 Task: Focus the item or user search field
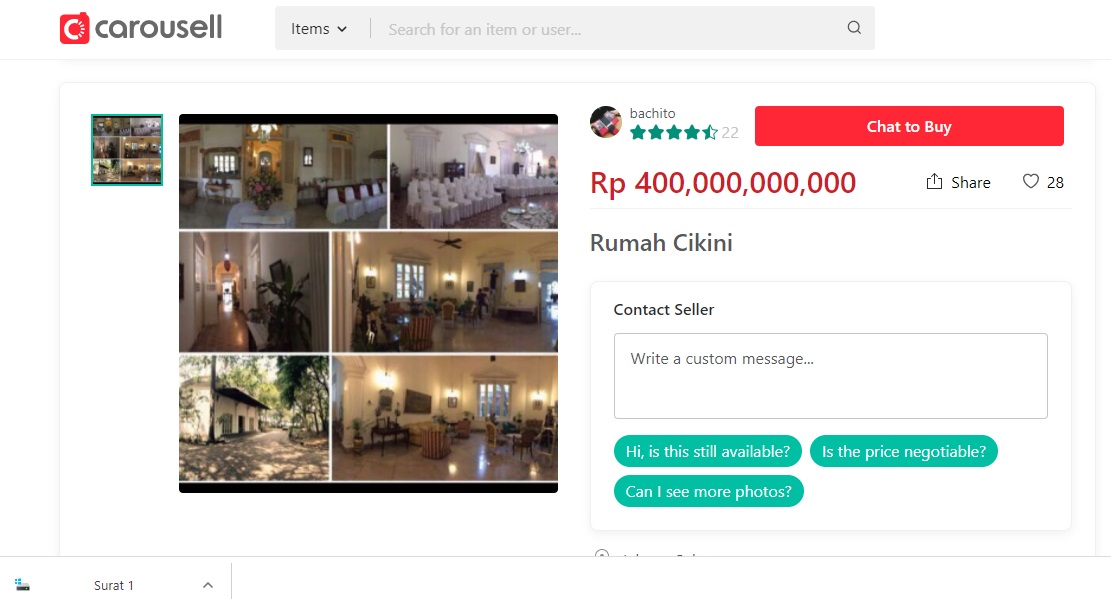point(610,29)
